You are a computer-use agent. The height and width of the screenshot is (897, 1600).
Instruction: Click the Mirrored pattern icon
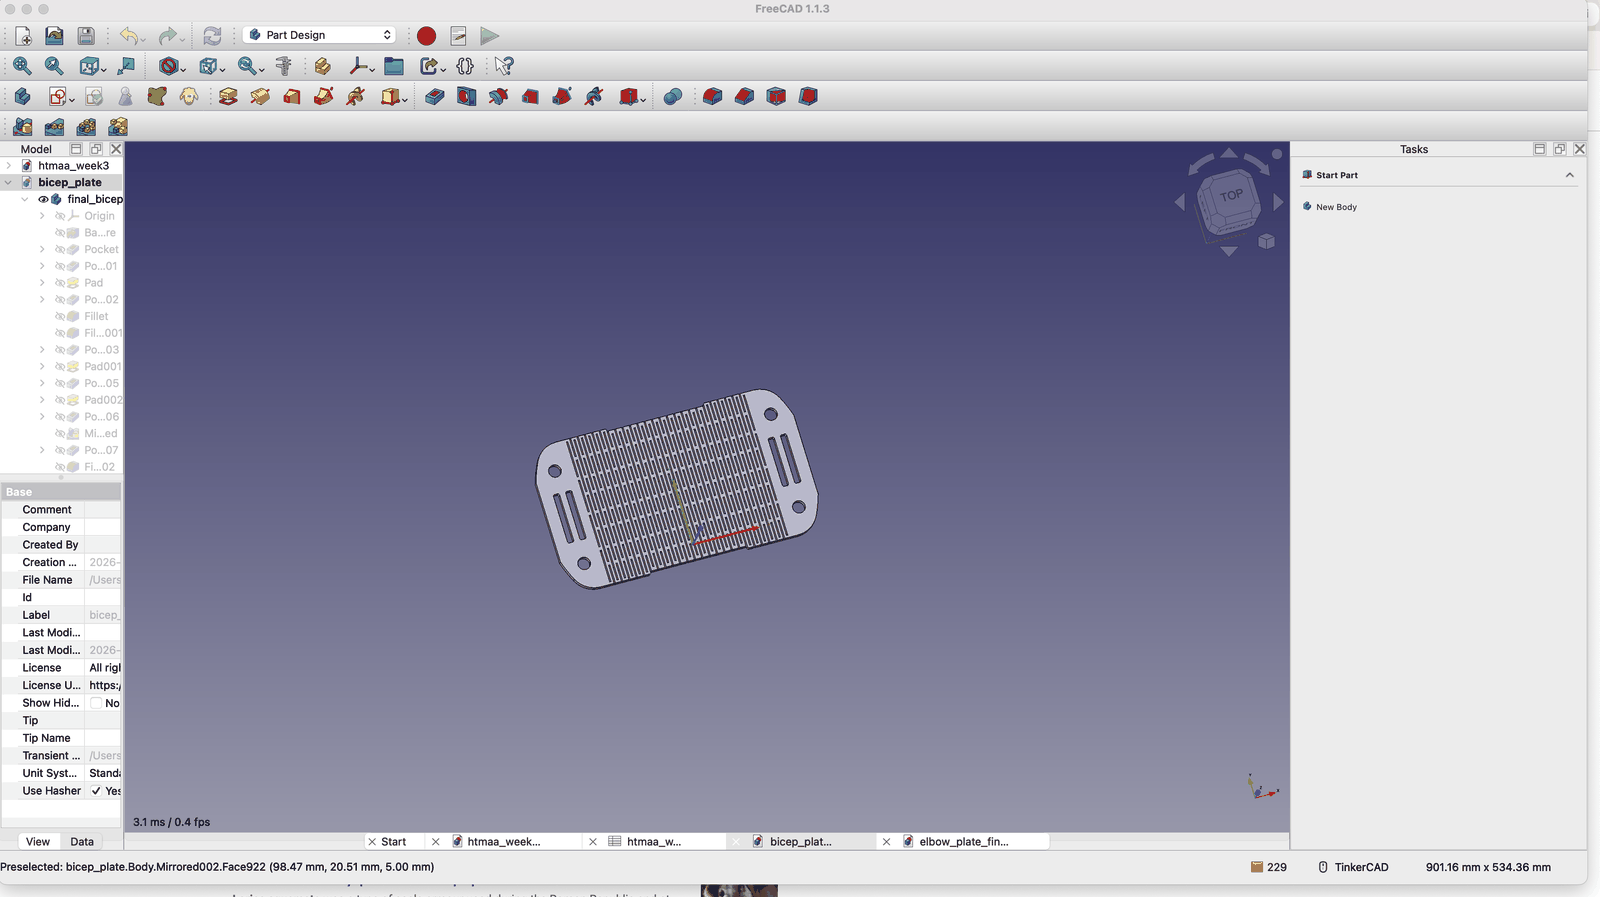[22, 127]
